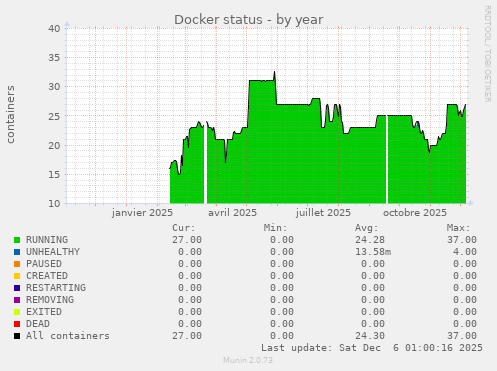
Task: Click the DEAD legend label
Action: click(x=38, y=324)
